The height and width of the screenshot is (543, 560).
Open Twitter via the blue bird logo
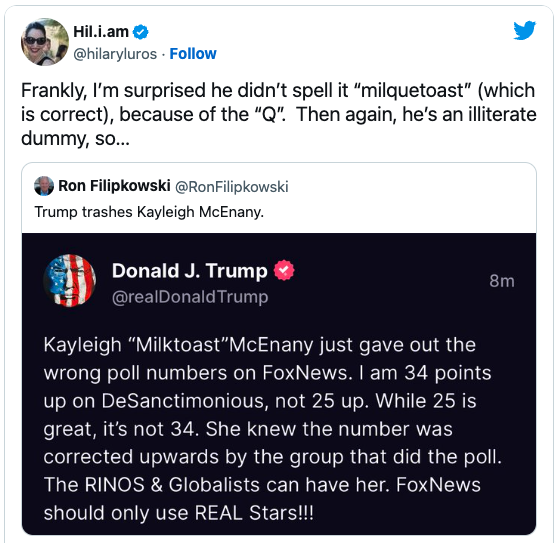click(524, 30)
